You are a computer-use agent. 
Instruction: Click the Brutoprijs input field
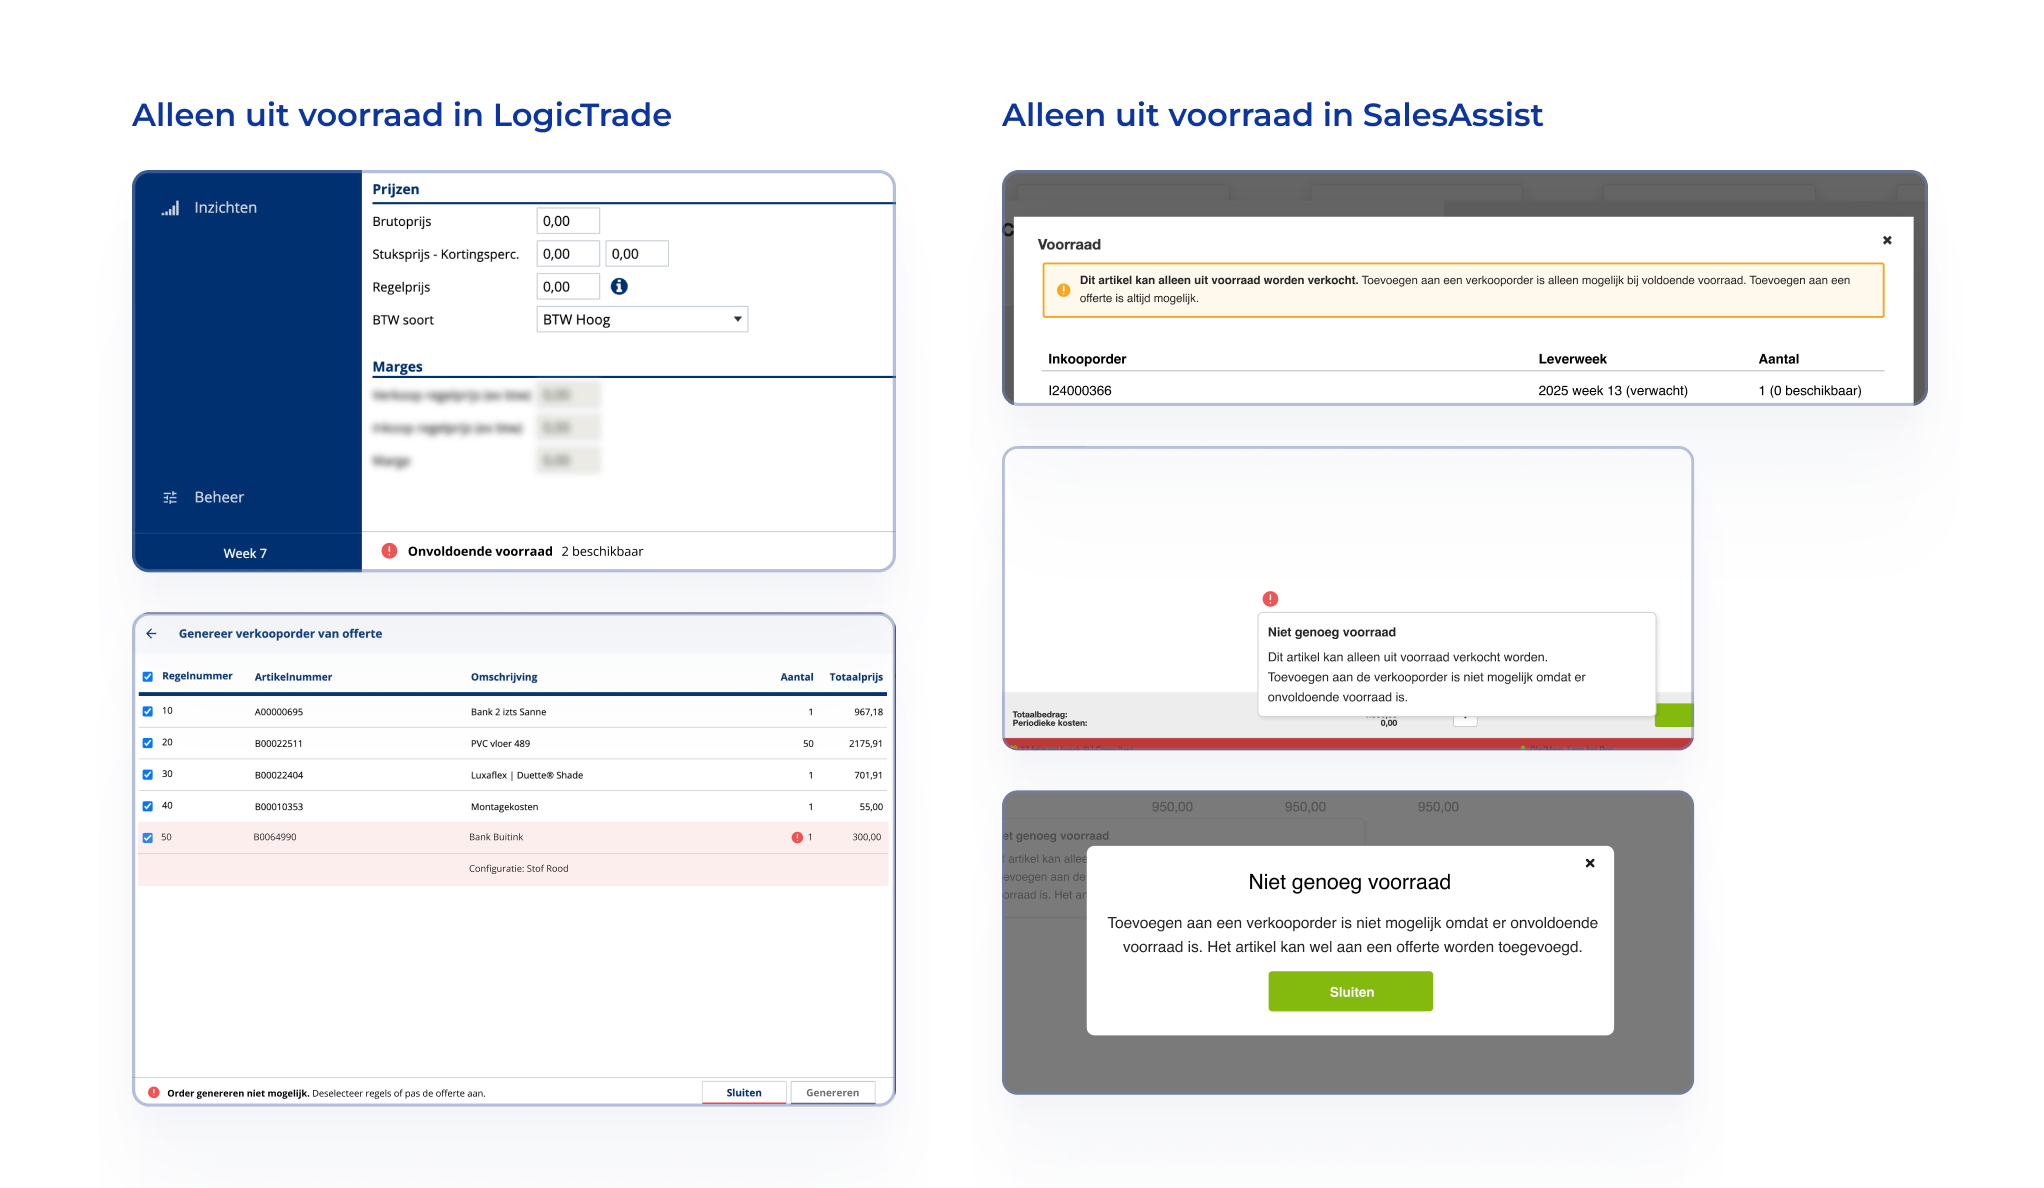(568, 221)
